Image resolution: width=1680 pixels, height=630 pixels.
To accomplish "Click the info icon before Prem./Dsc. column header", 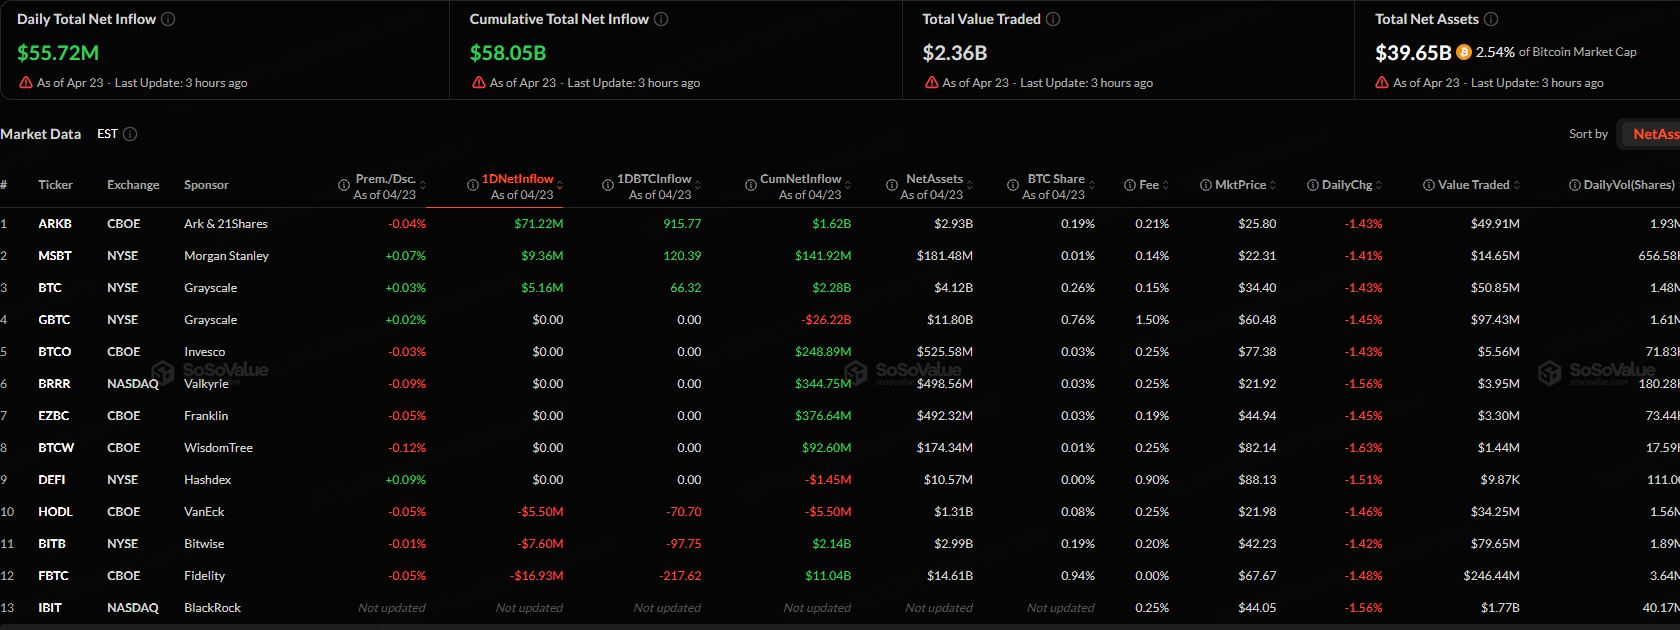I will click(x=344, y=185).
